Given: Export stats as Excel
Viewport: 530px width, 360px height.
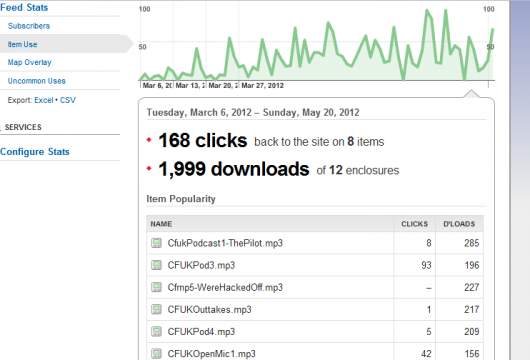Looking at the screenshot, I should (44, 100).
